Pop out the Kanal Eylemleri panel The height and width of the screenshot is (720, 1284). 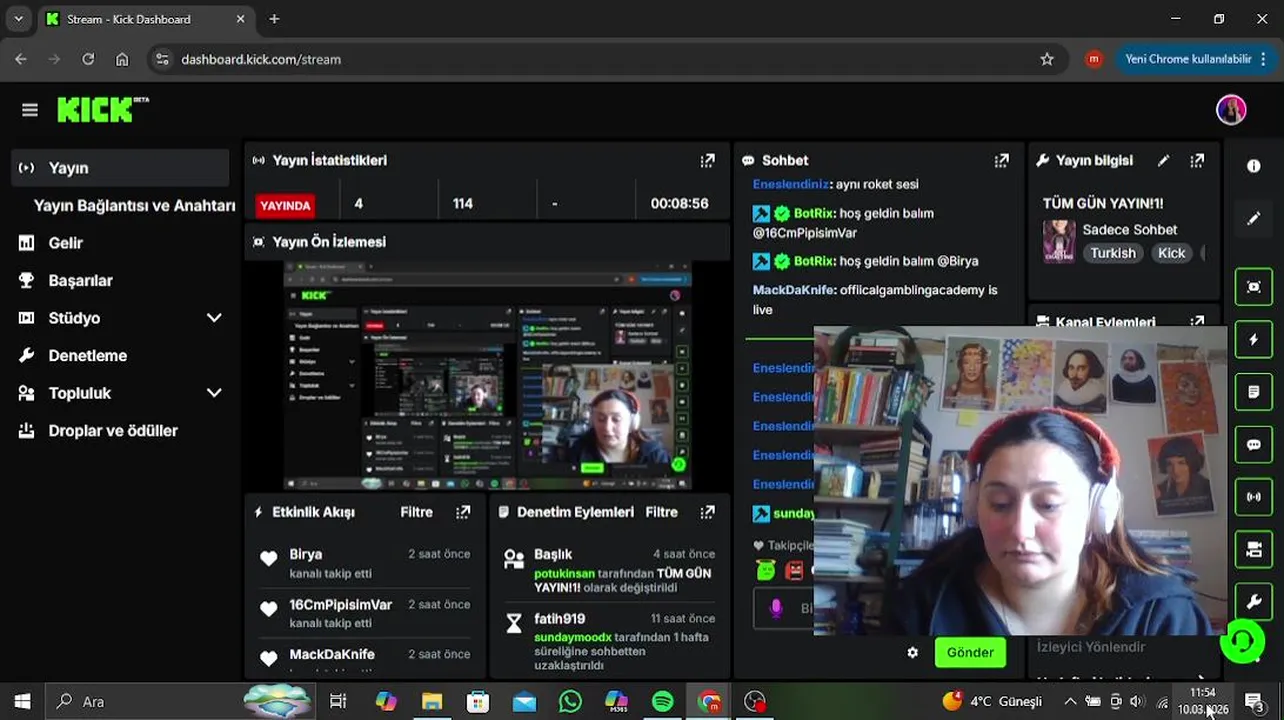[x=1197, y=322]
